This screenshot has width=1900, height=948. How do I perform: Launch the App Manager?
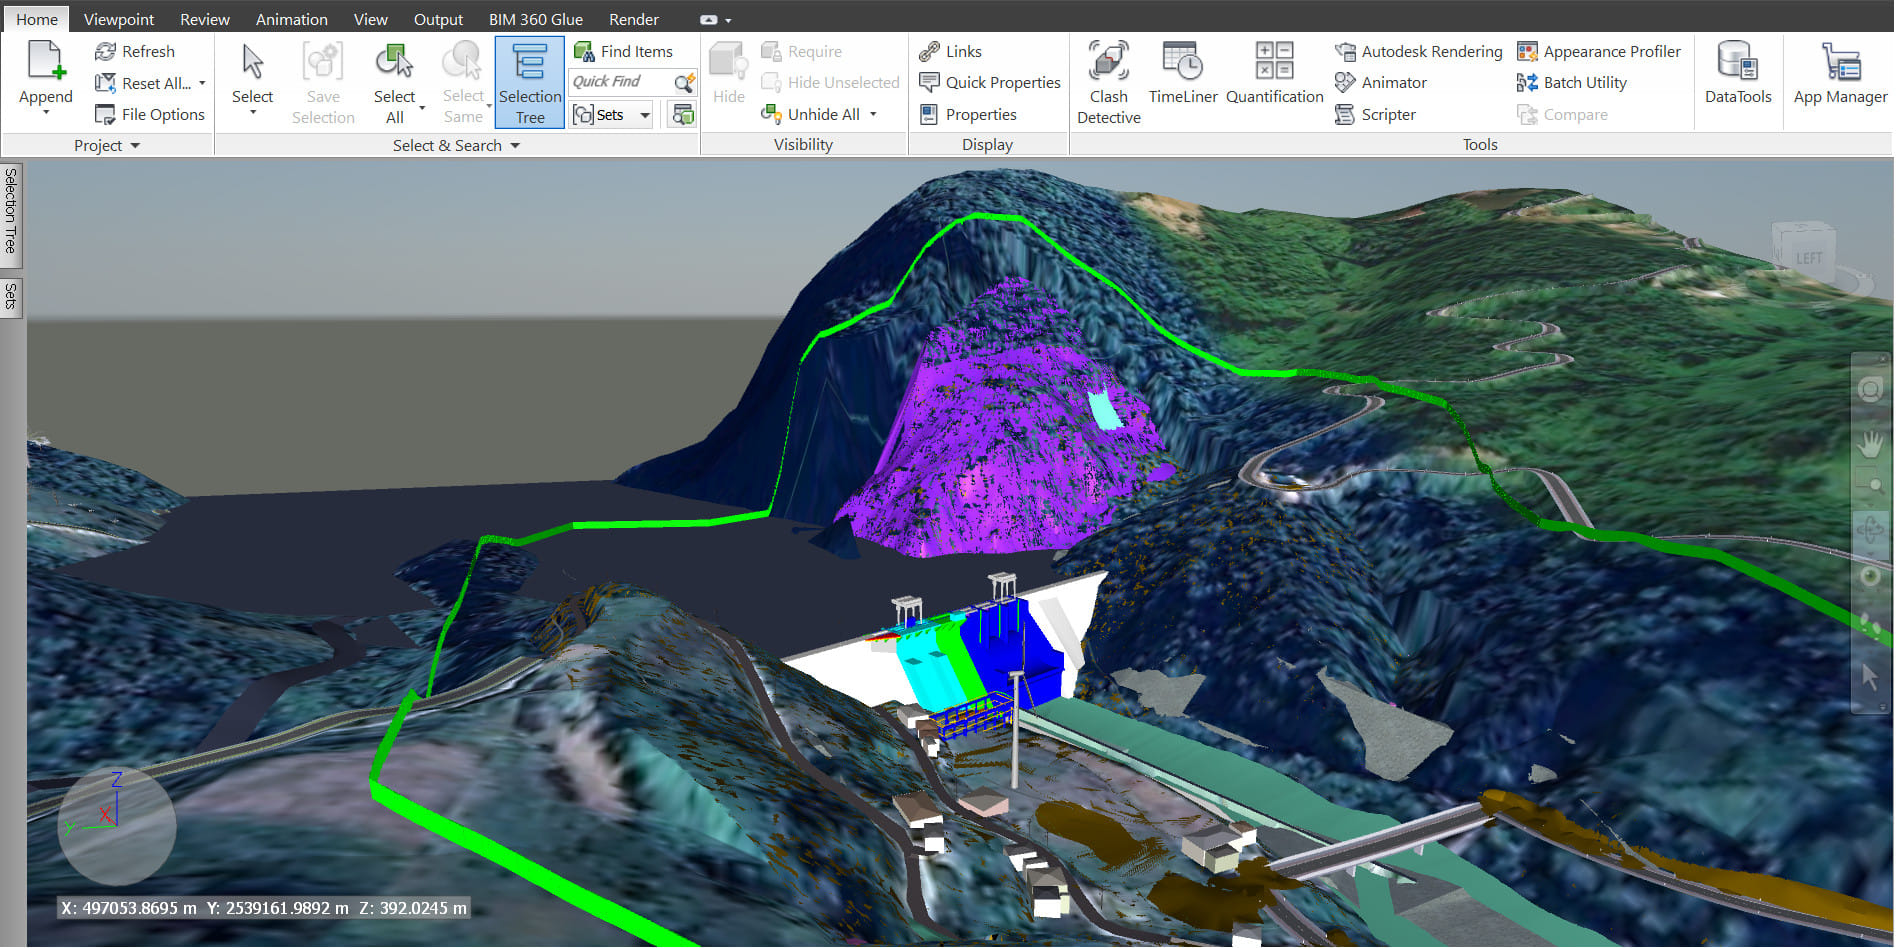[1839, 74]
